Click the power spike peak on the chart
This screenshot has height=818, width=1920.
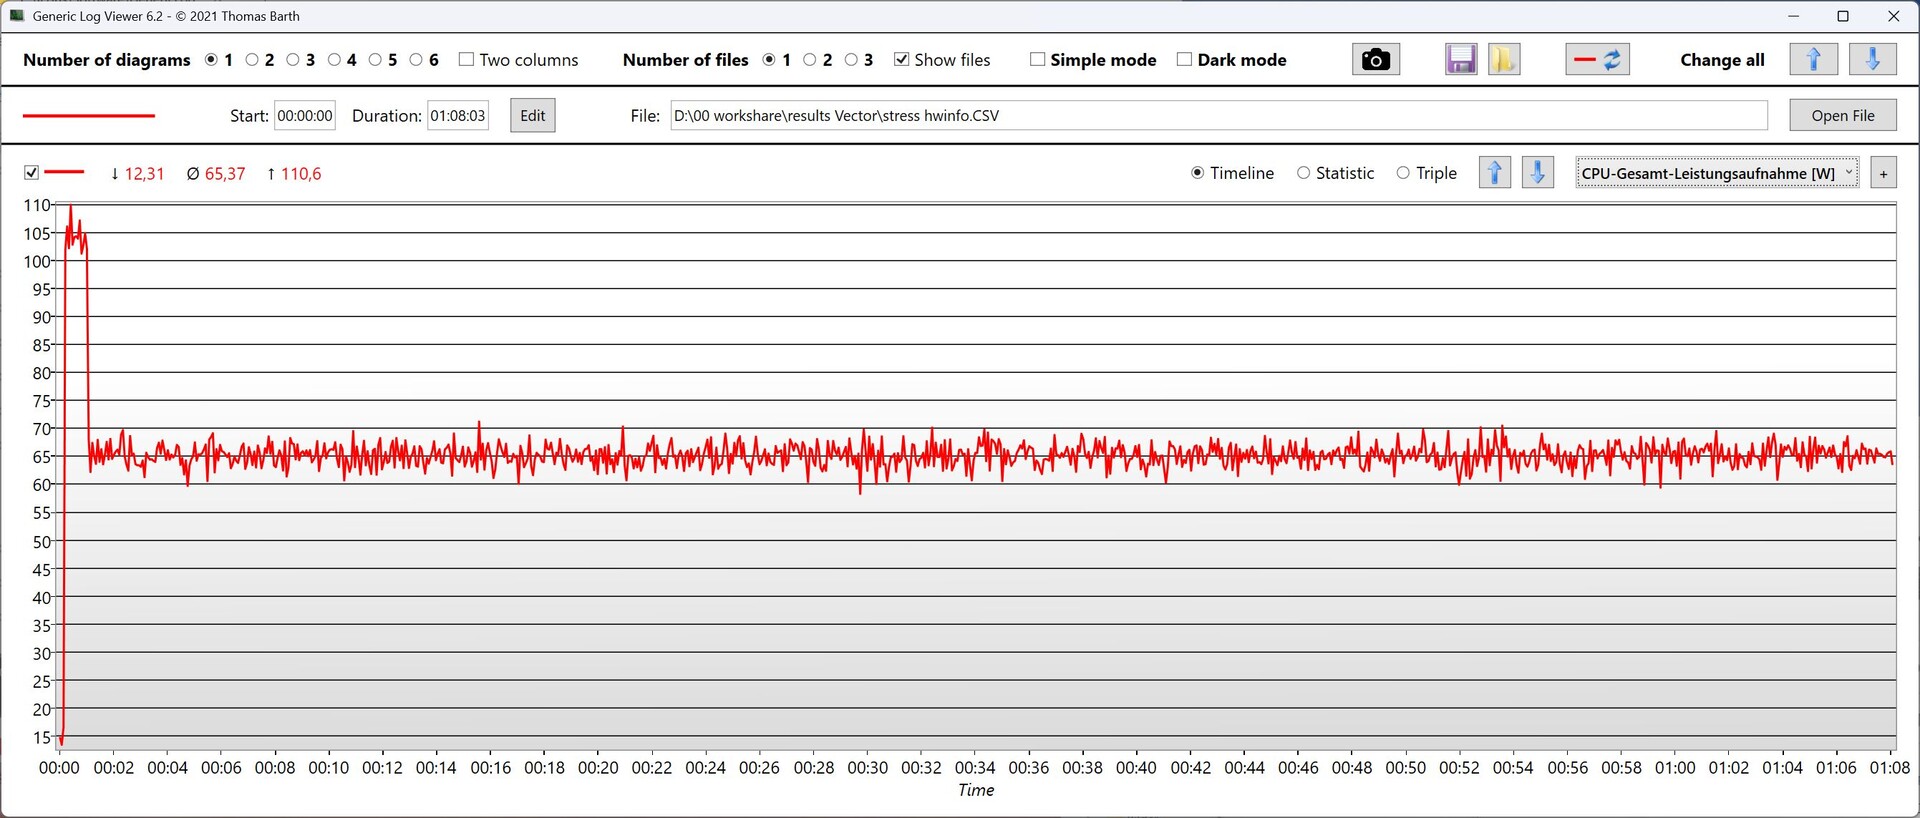click(70, 207)
